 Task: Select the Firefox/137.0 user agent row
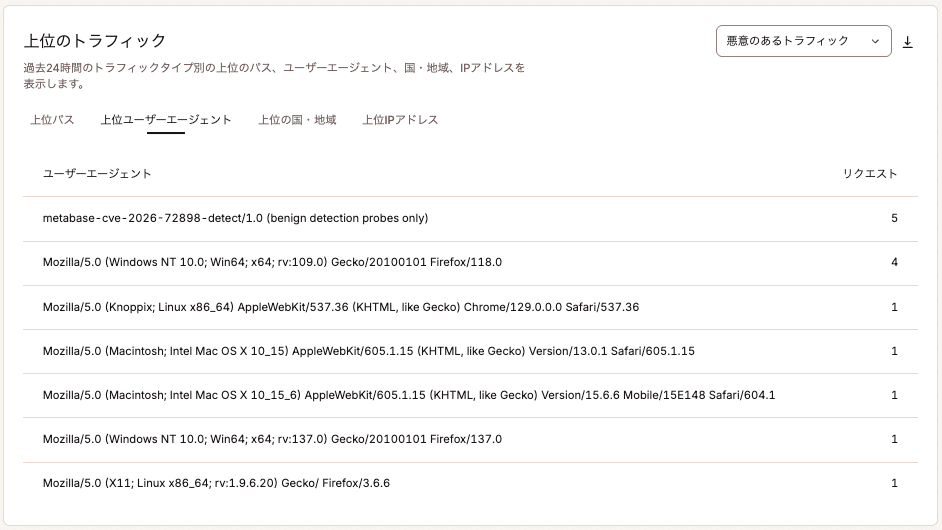[x=470, y=439]
